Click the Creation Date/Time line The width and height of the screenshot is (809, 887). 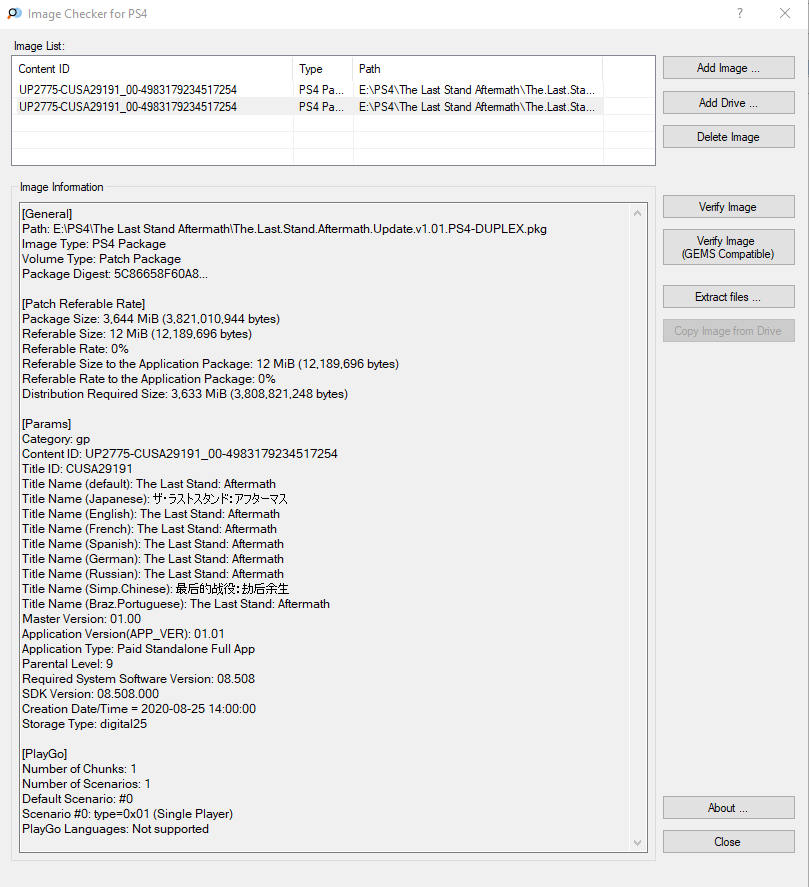(139, 709)
